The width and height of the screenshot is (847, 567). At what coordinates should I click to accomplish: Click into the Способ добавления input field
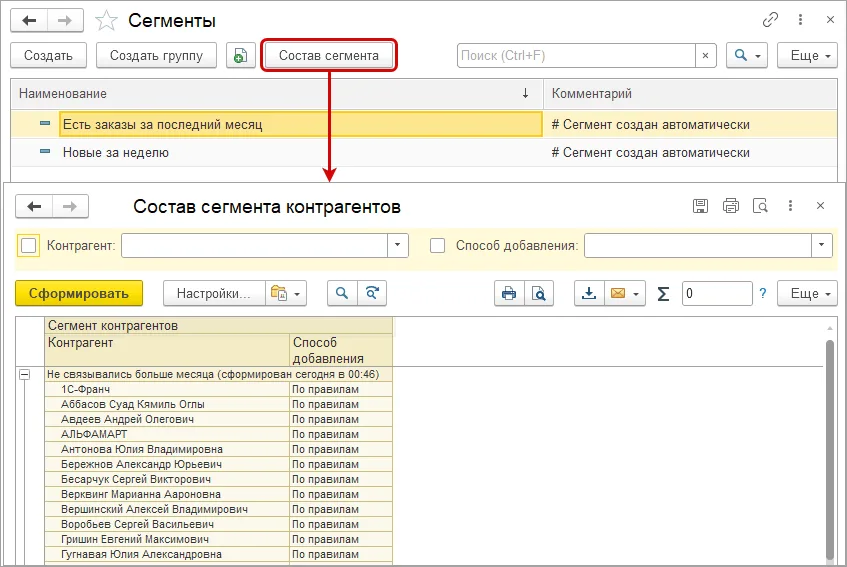(698, 245)
